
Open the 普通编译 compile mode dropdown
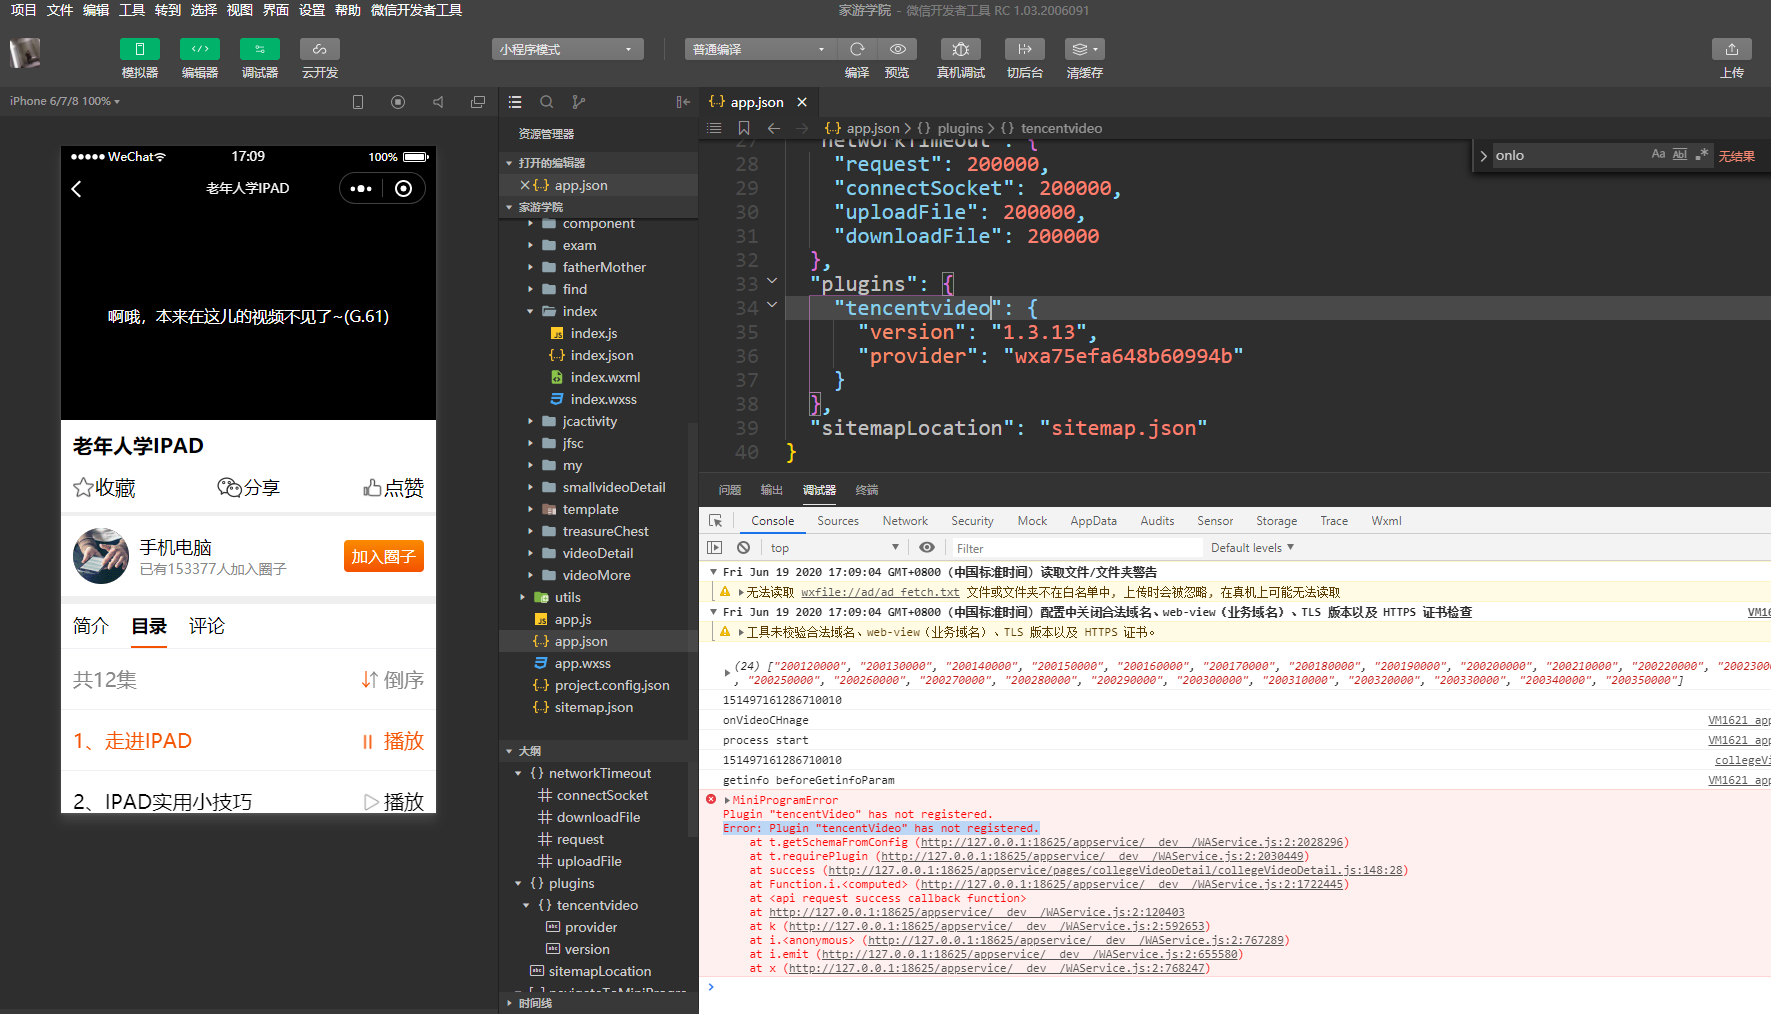(761, 49)
